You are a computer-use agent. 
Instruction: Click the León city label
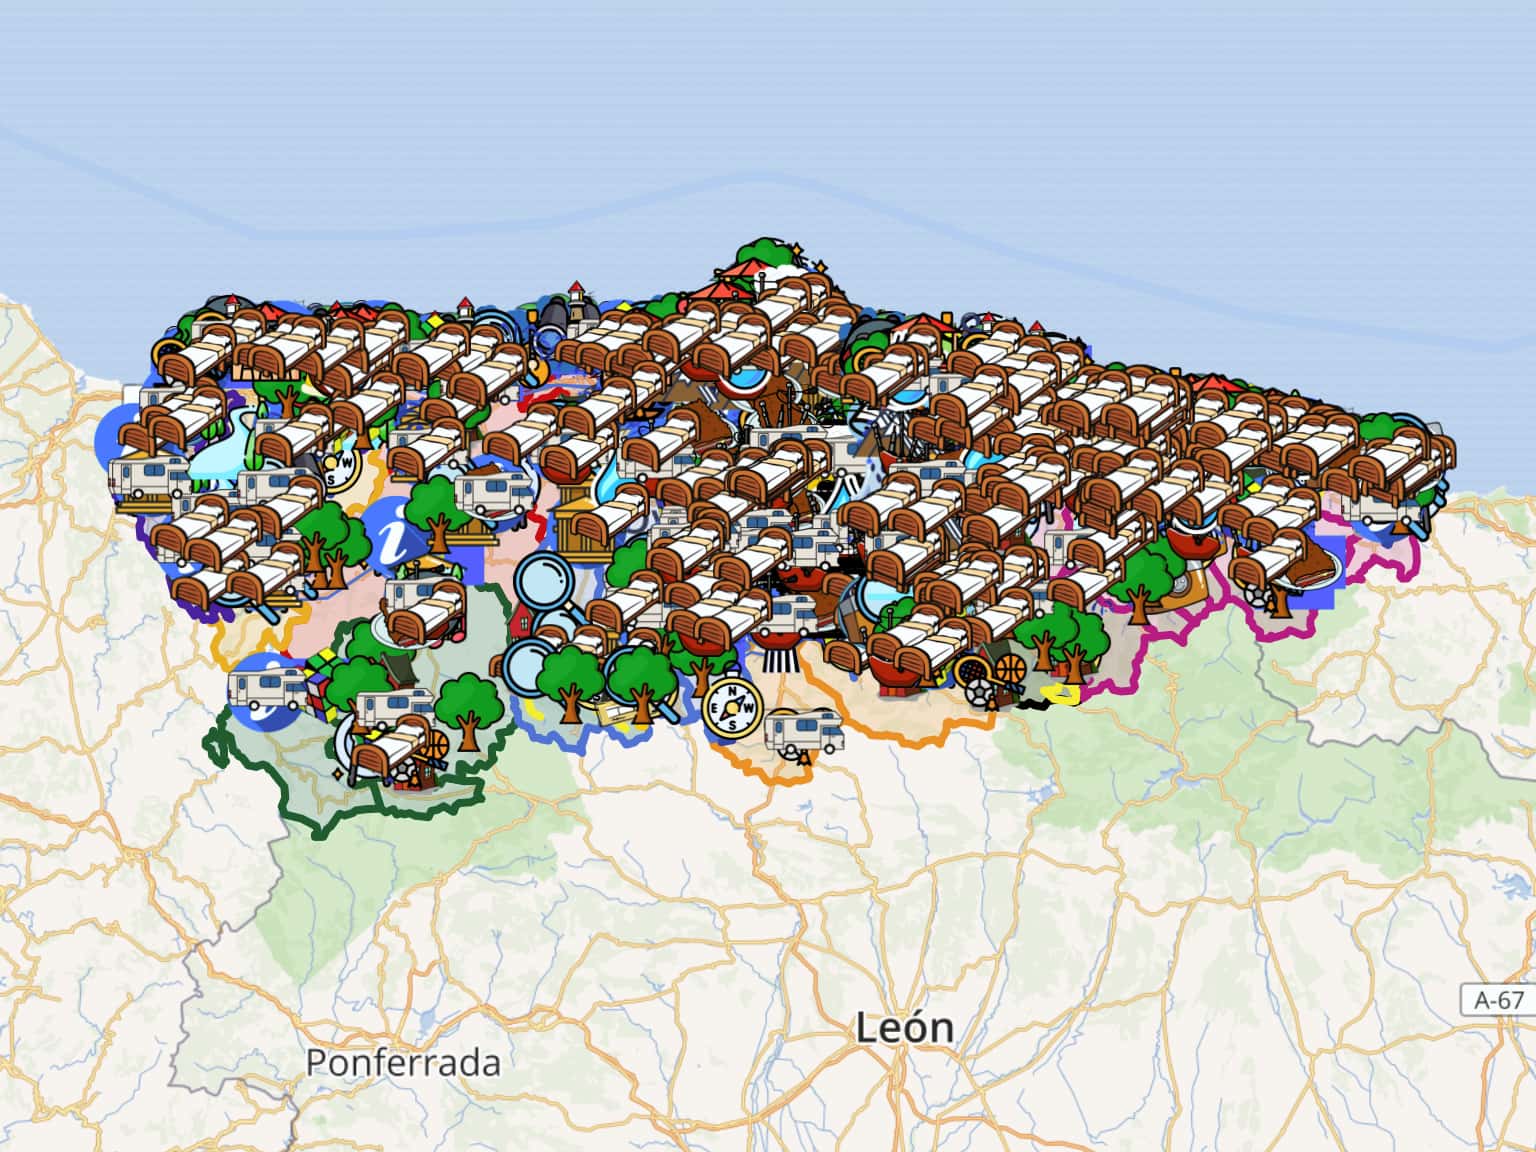904,1028
